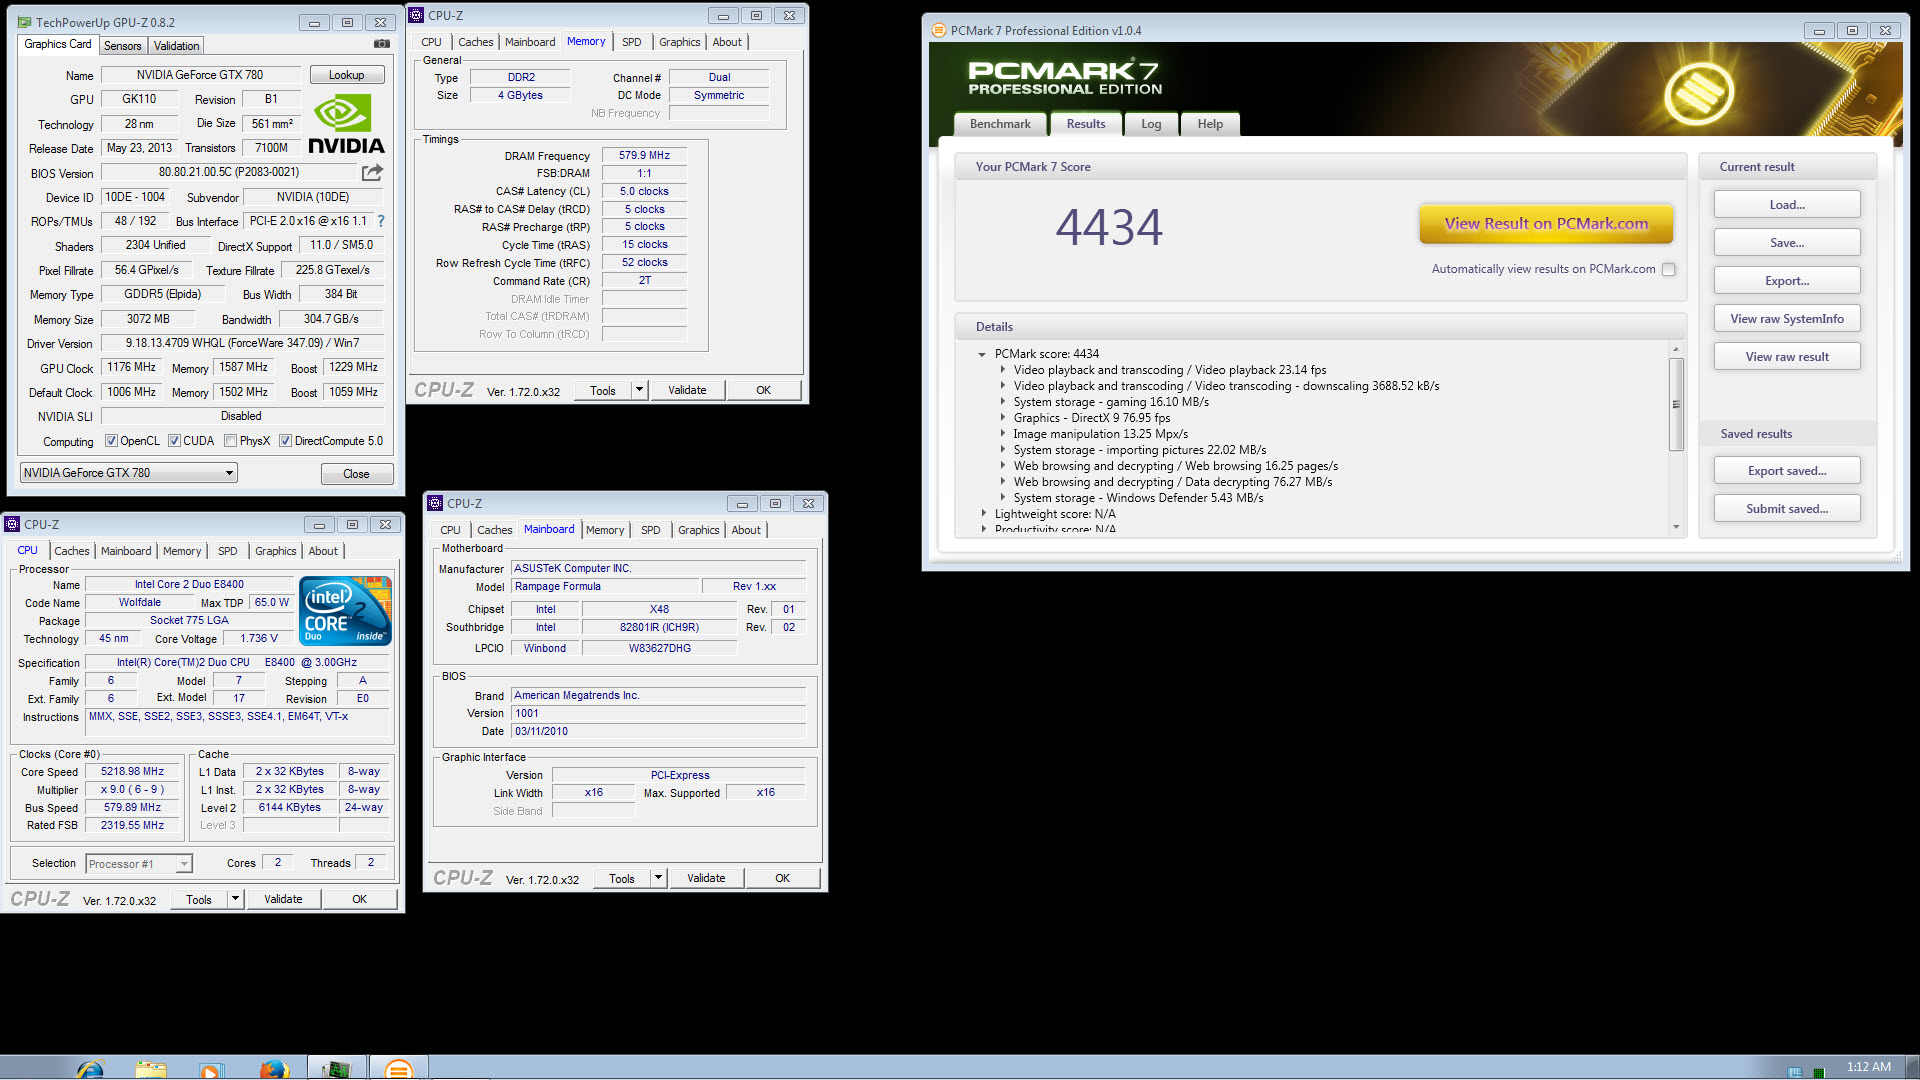
Task: Click the Intel Core 2 Duo logo
Action: click(x=346, y=610)
